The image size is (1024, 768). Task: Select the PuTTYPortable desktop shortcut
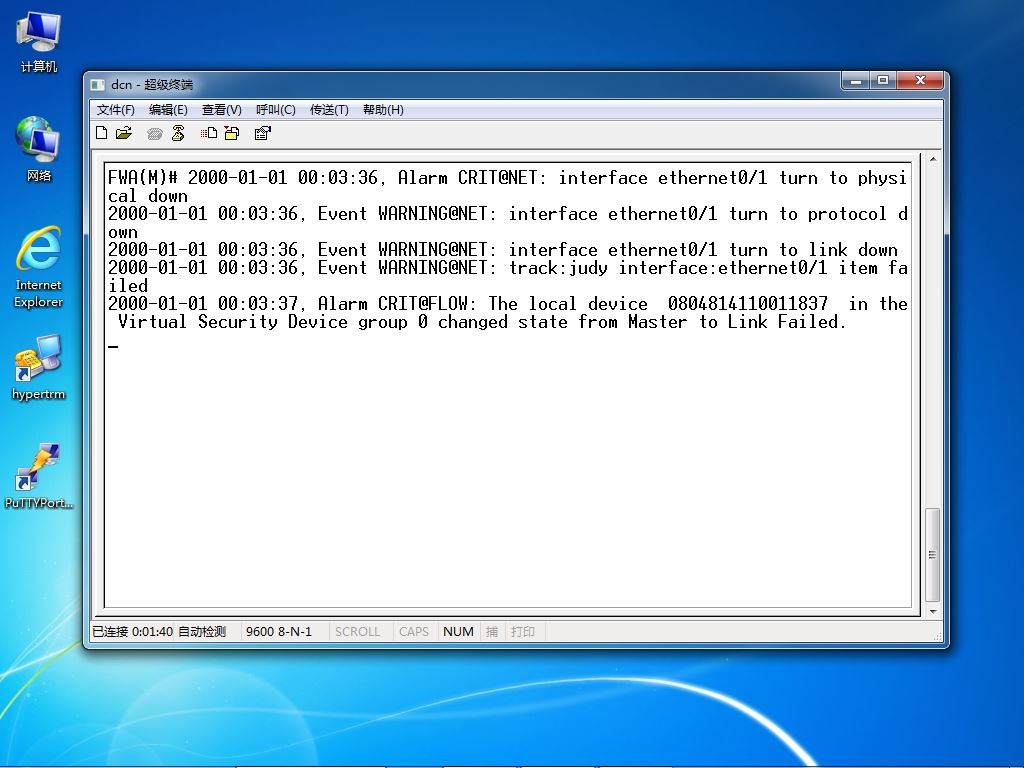pyautogui.click(x=39, y=477)
